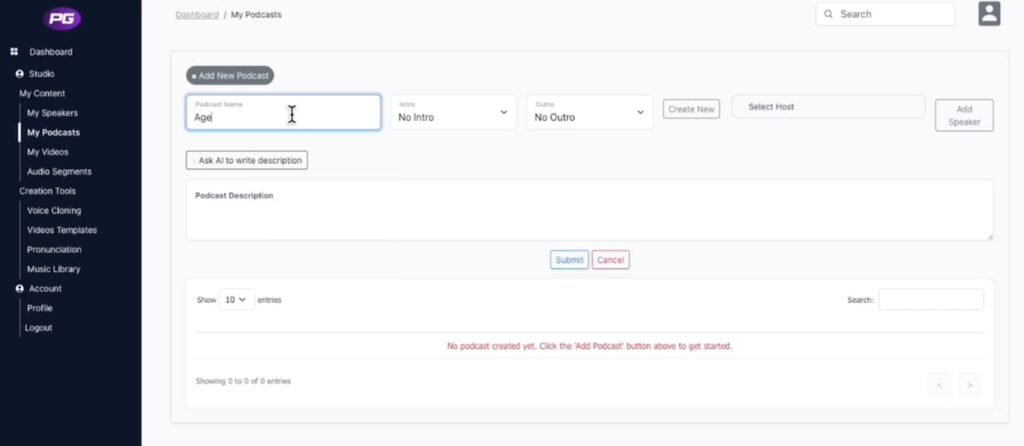
Task: Focus the Podcast Description text area
Action: (589, 214)
